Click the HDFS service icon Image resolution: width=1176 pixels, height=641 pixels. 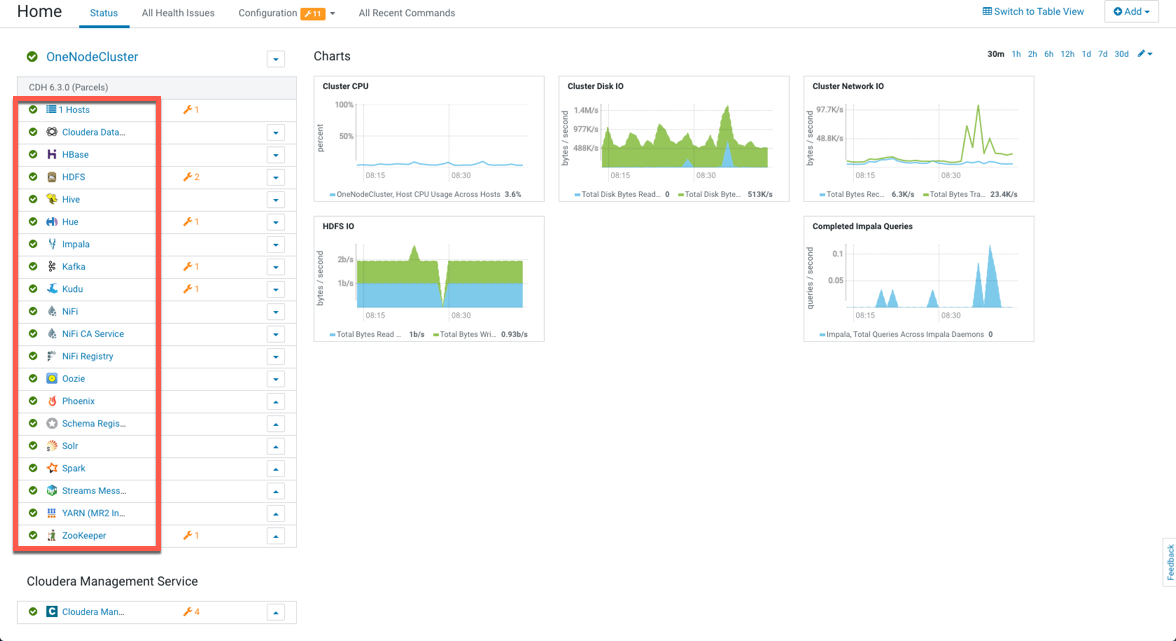[52, 177]
